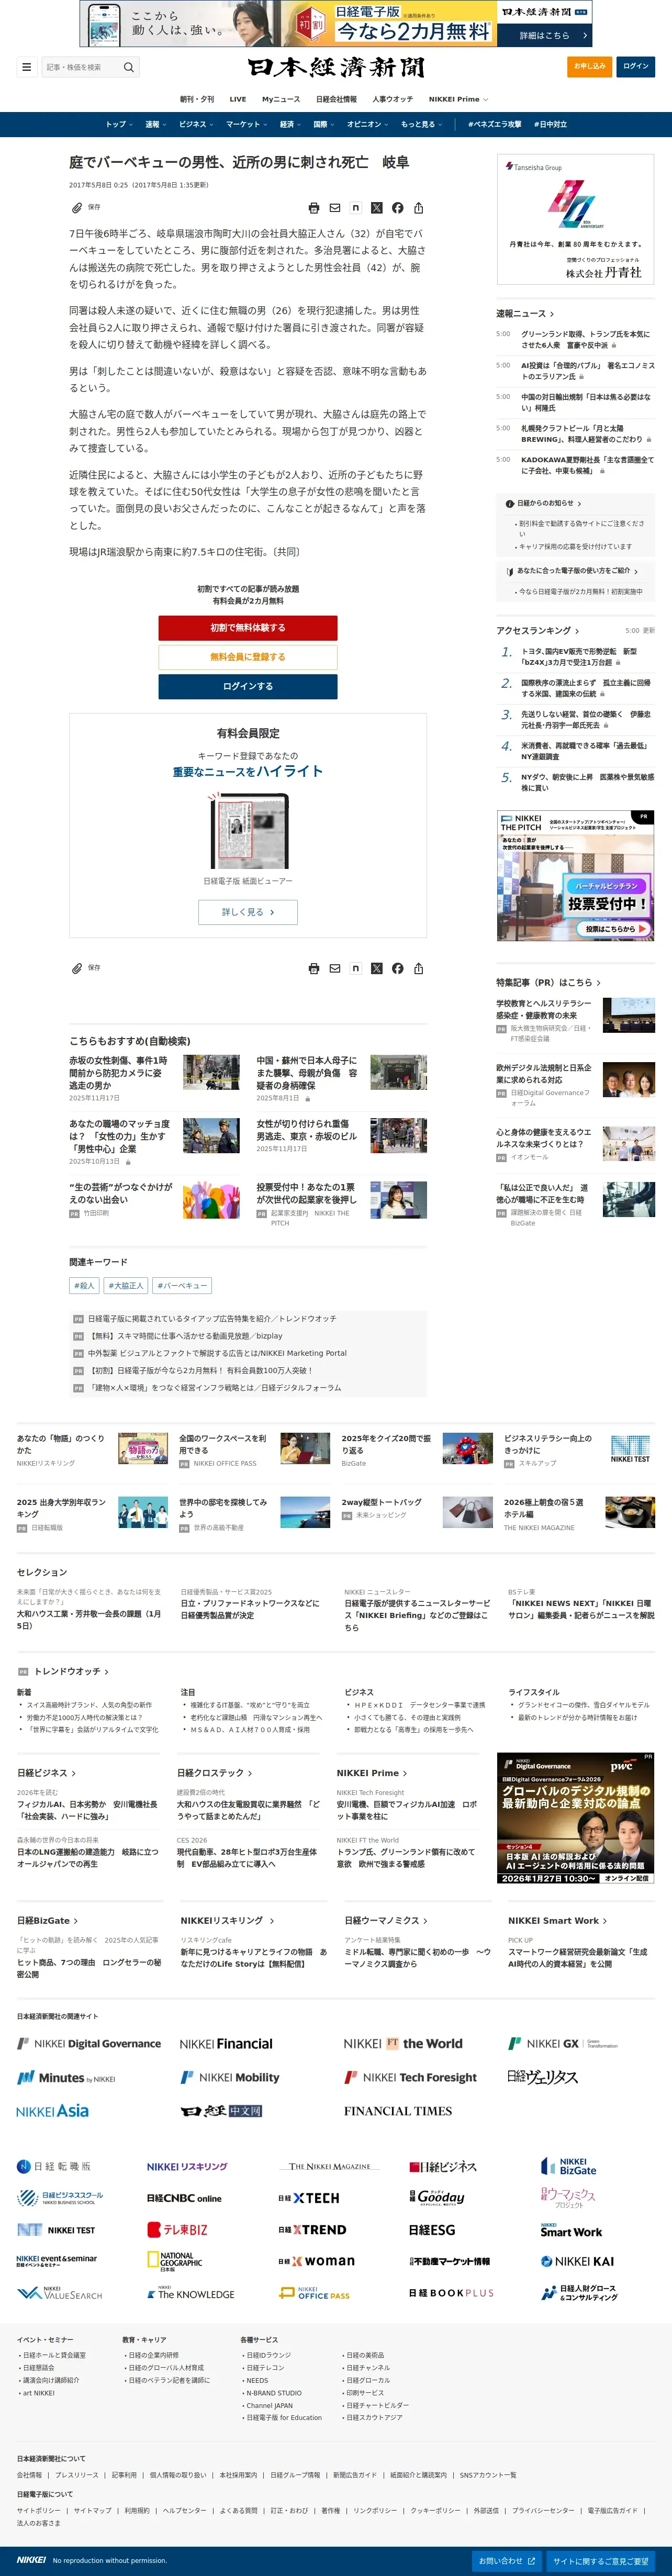Open the NIKKEI Digital Governance logo link

[89, 2044]
